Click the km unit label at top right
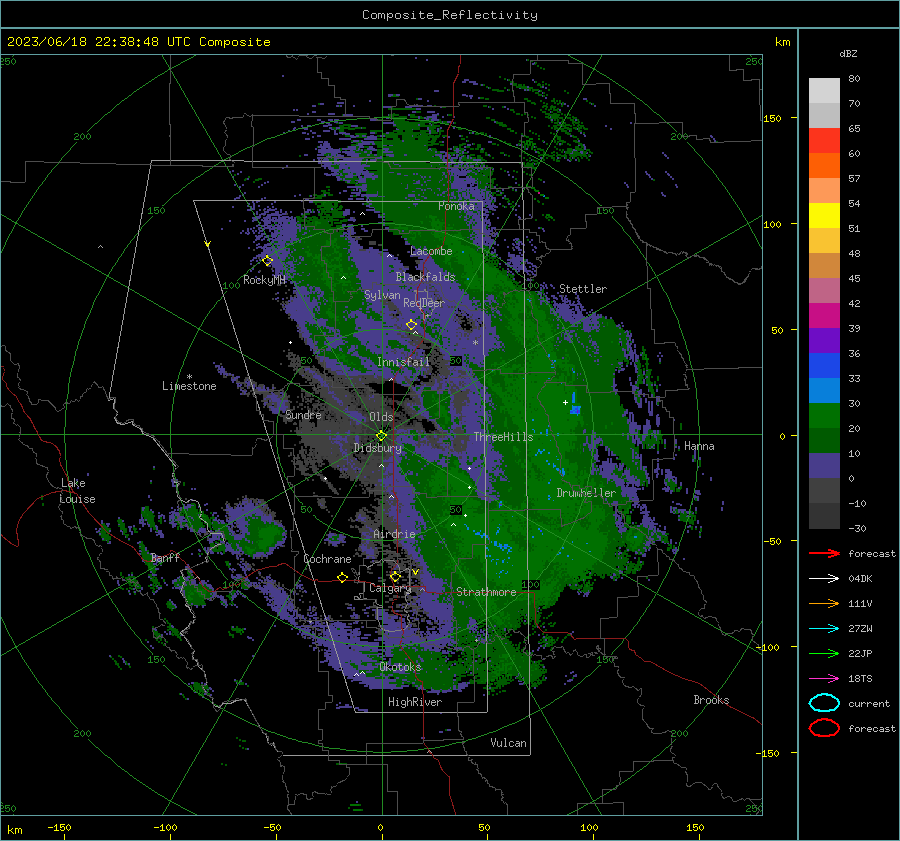The width and height of the screenshot is (900, 841). coord(782,42)
